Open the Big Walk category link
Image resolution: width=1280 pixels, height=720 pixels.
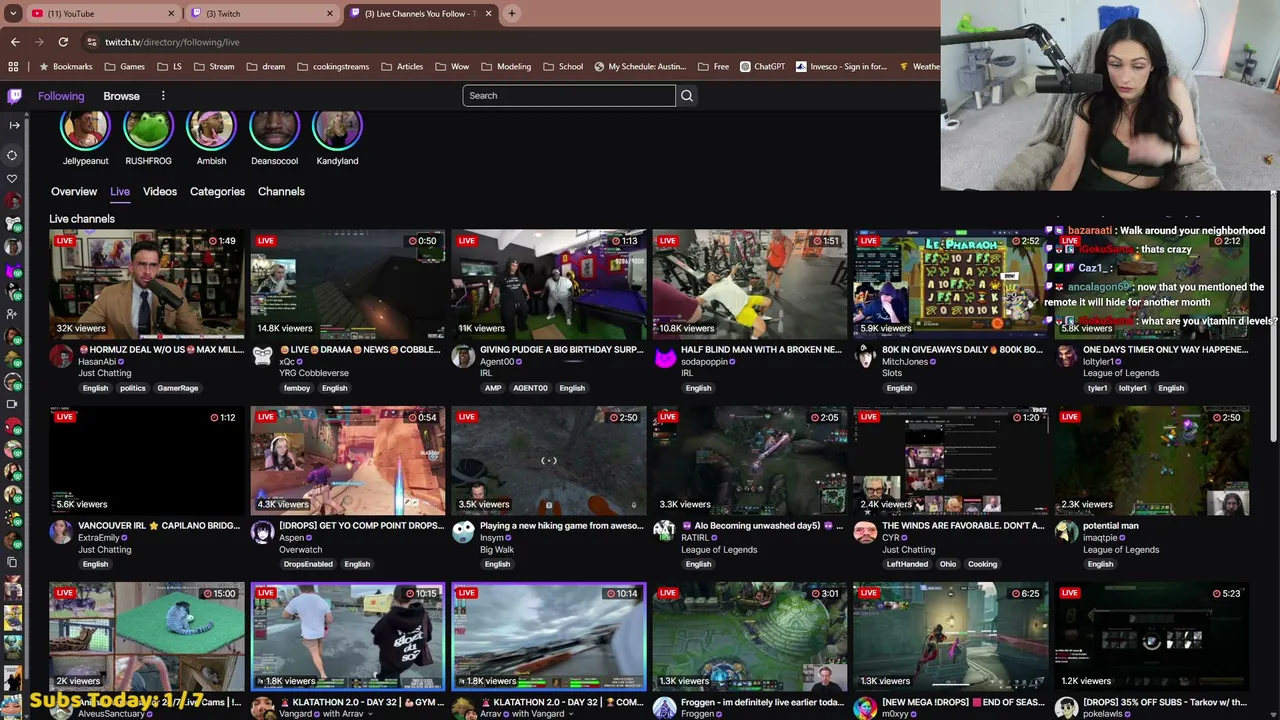[x=497, y=550]
